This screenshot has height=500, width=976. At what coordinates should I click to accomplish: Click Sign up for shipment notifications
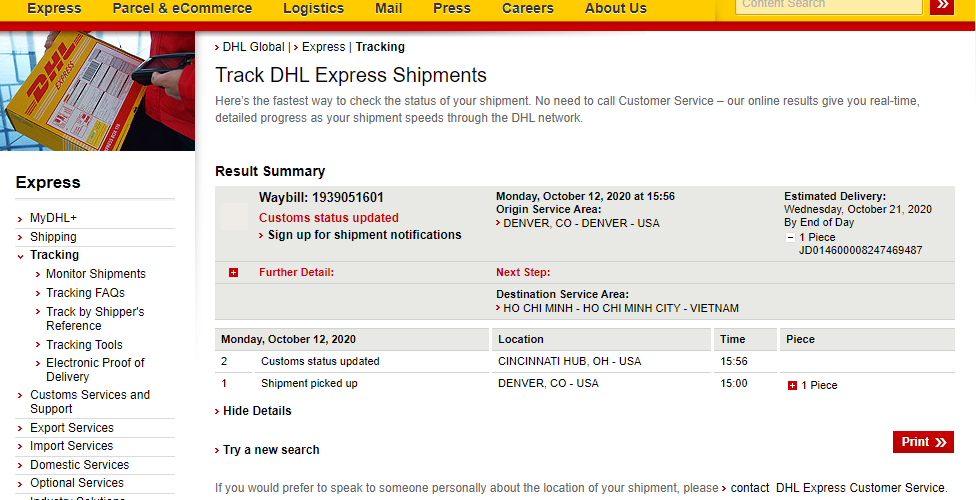tap(364, 235)
